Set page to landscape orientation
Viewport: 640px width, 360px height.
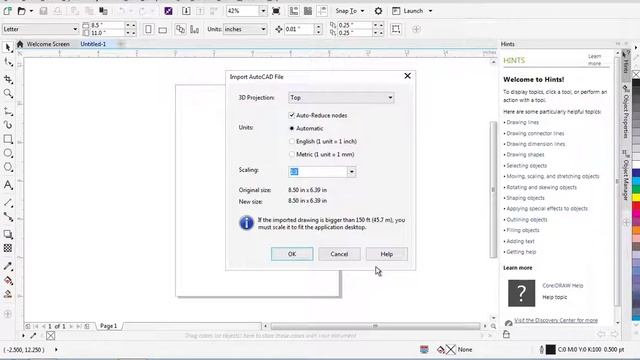pyautogui.click(x=162, y=29)
